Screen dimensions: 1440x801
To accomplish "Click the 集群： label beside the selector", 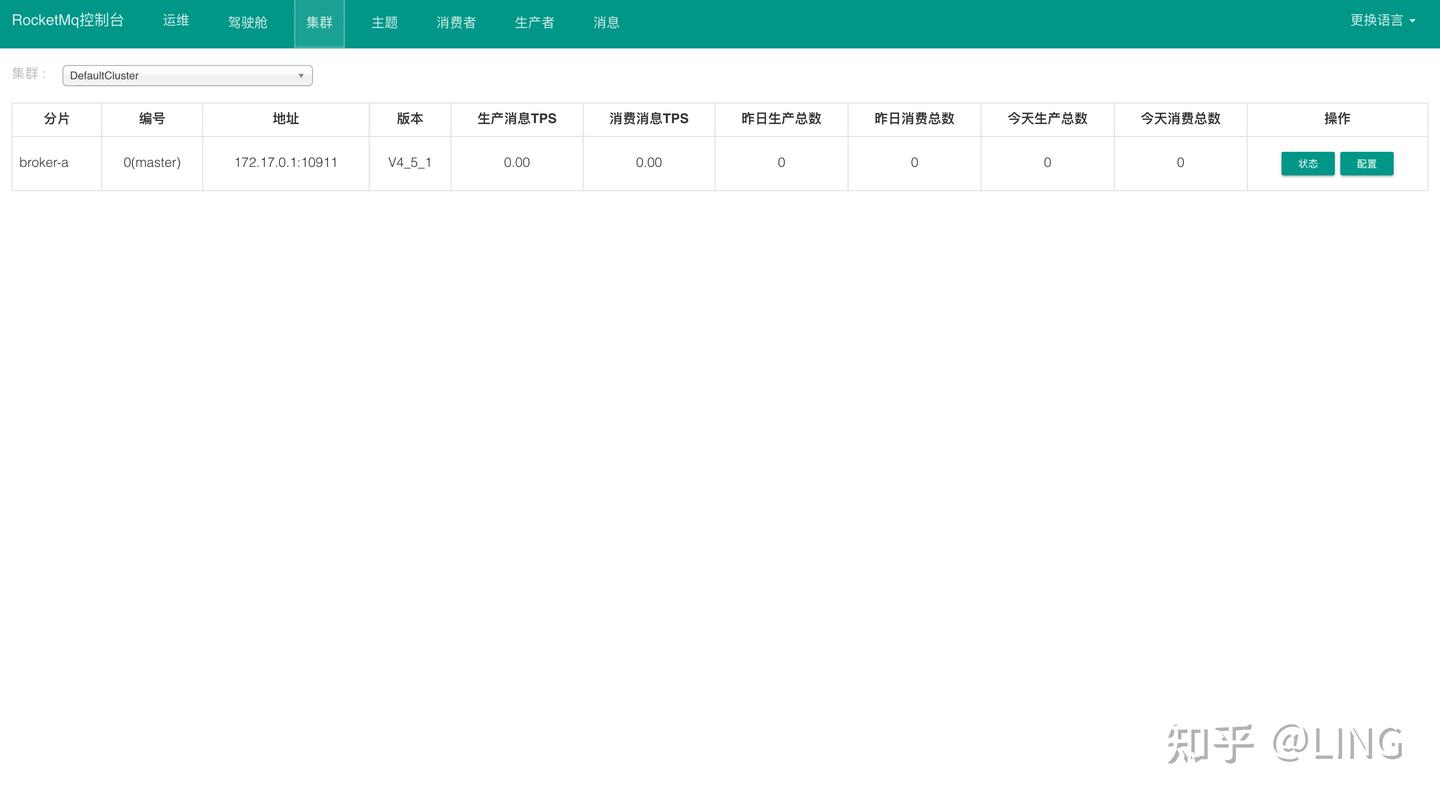I will pos(30,74).
